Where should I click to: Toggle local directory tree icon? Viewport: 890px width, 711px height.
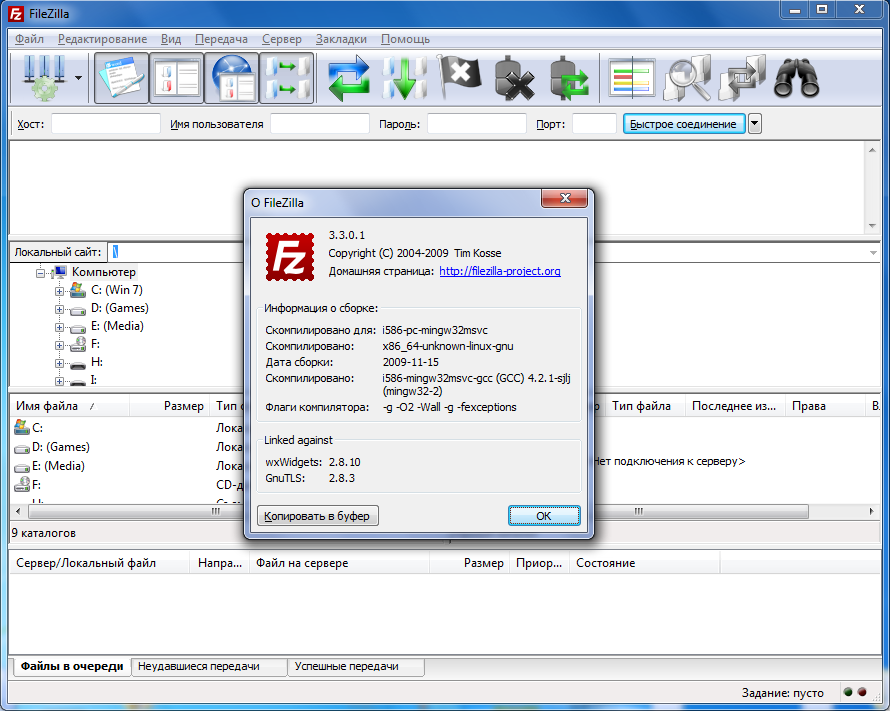pos(177,78)
